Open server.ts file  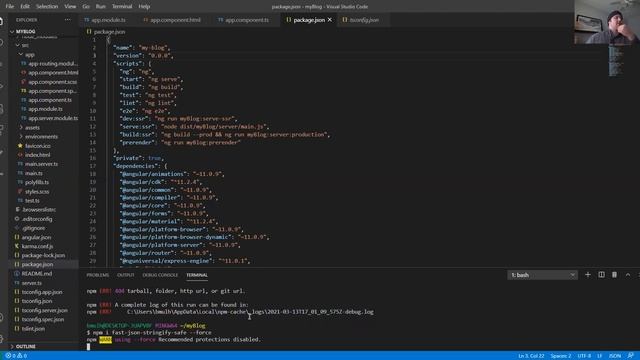[31, 283]
